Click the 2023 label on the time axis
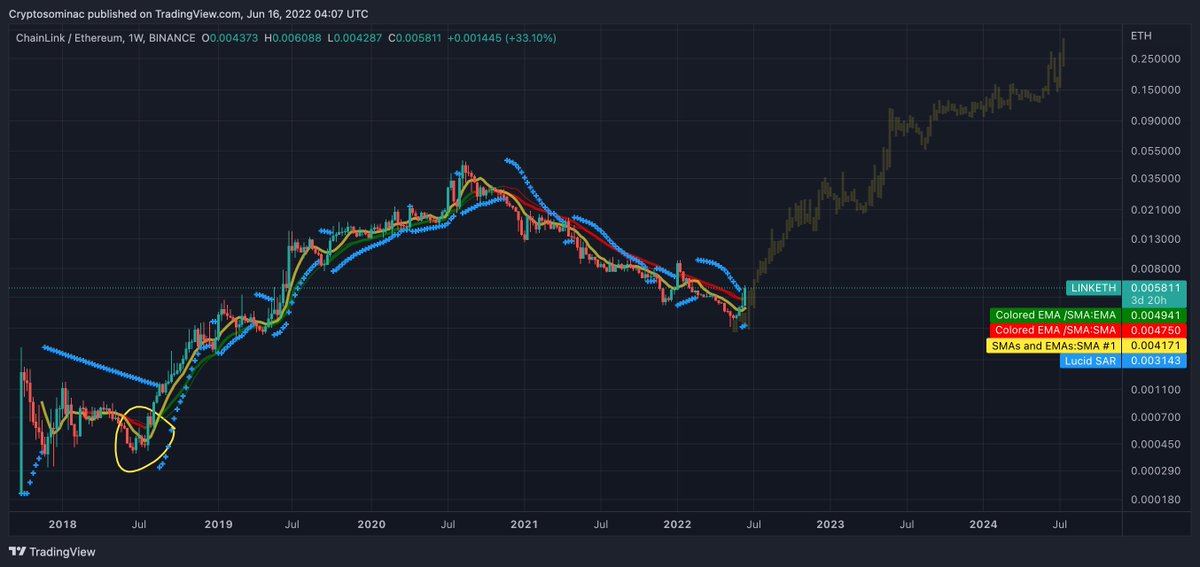Image resolution: width=1200 pixels, height=567 pixels. pos(830,524)
